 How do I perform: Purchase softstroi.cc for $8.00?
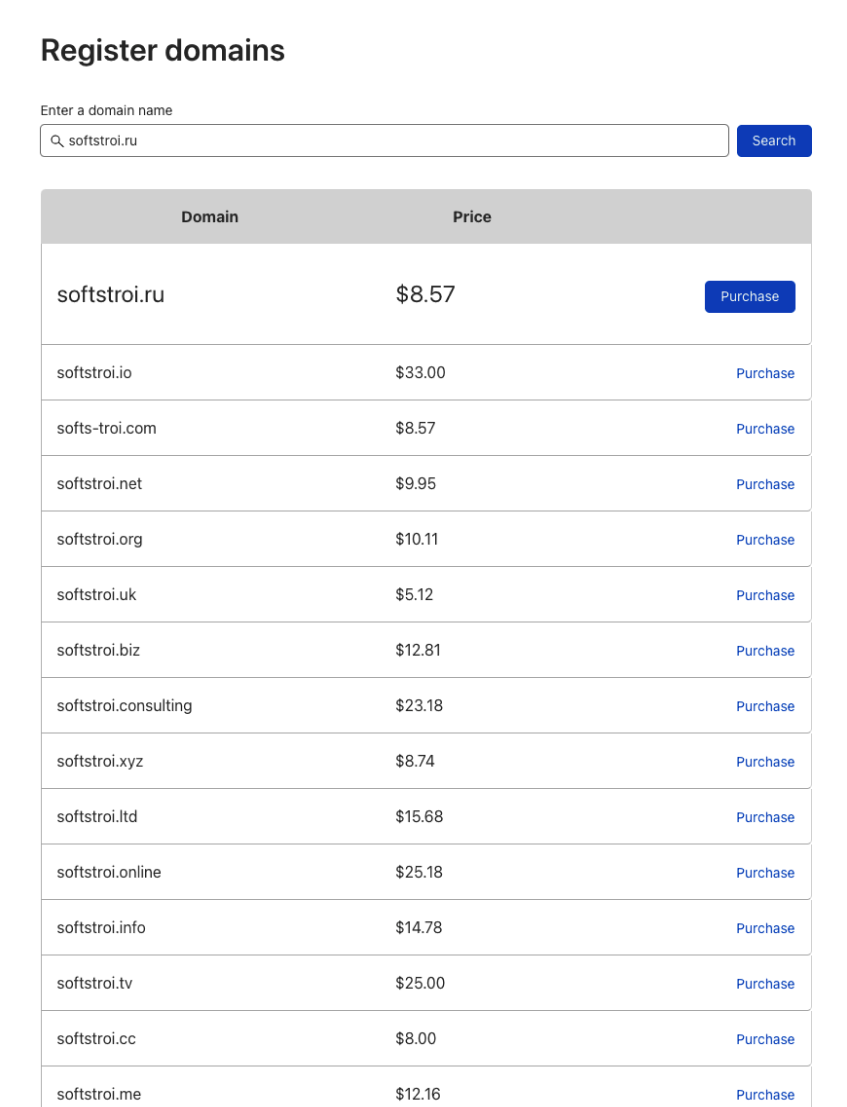pyautogui.click(x=765, y=1040)
